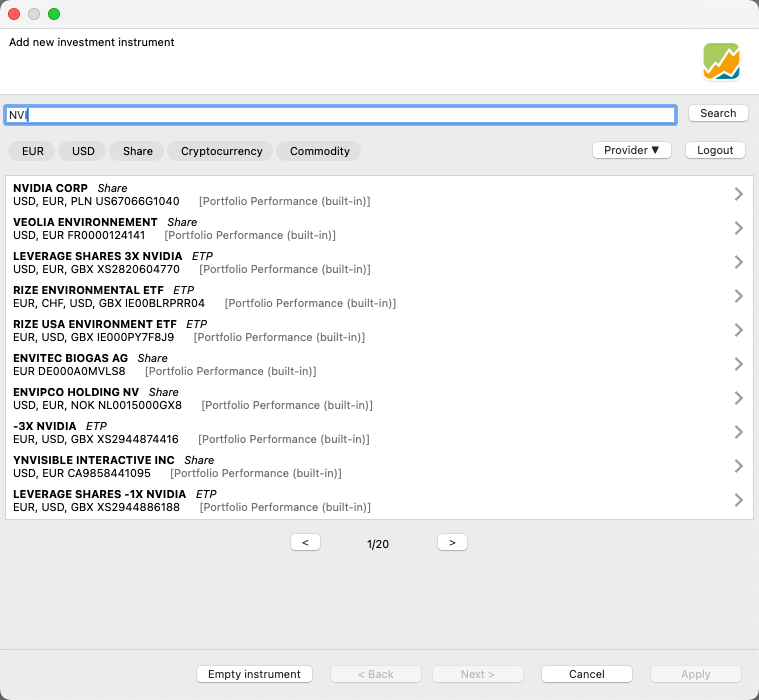
Task: Go to previous results page
Action: point(305,542)
